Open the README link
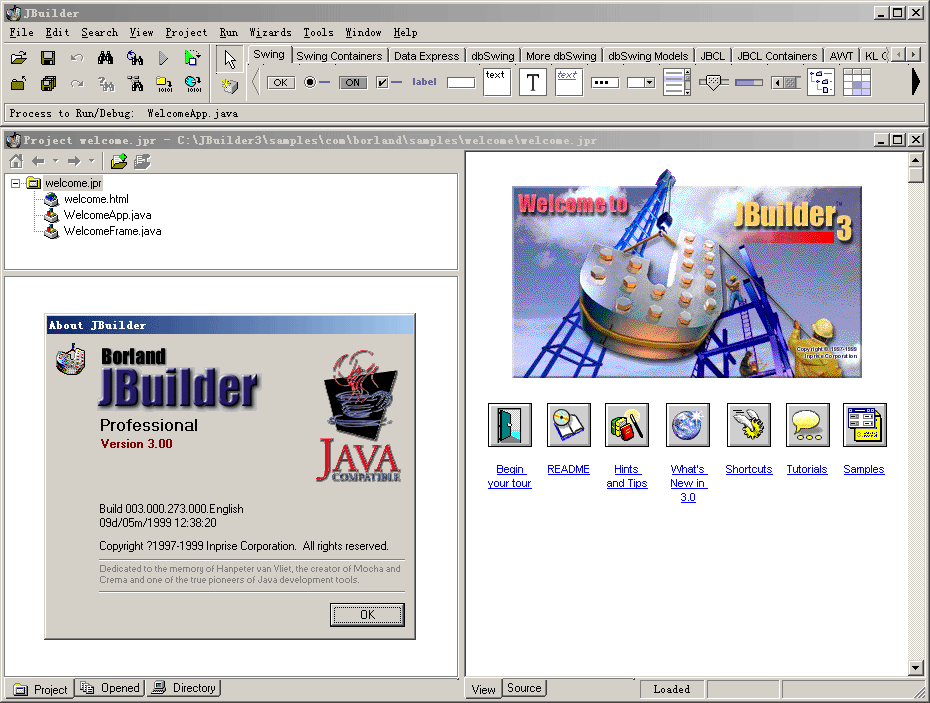Screen dimensions: 930x703 568,469
